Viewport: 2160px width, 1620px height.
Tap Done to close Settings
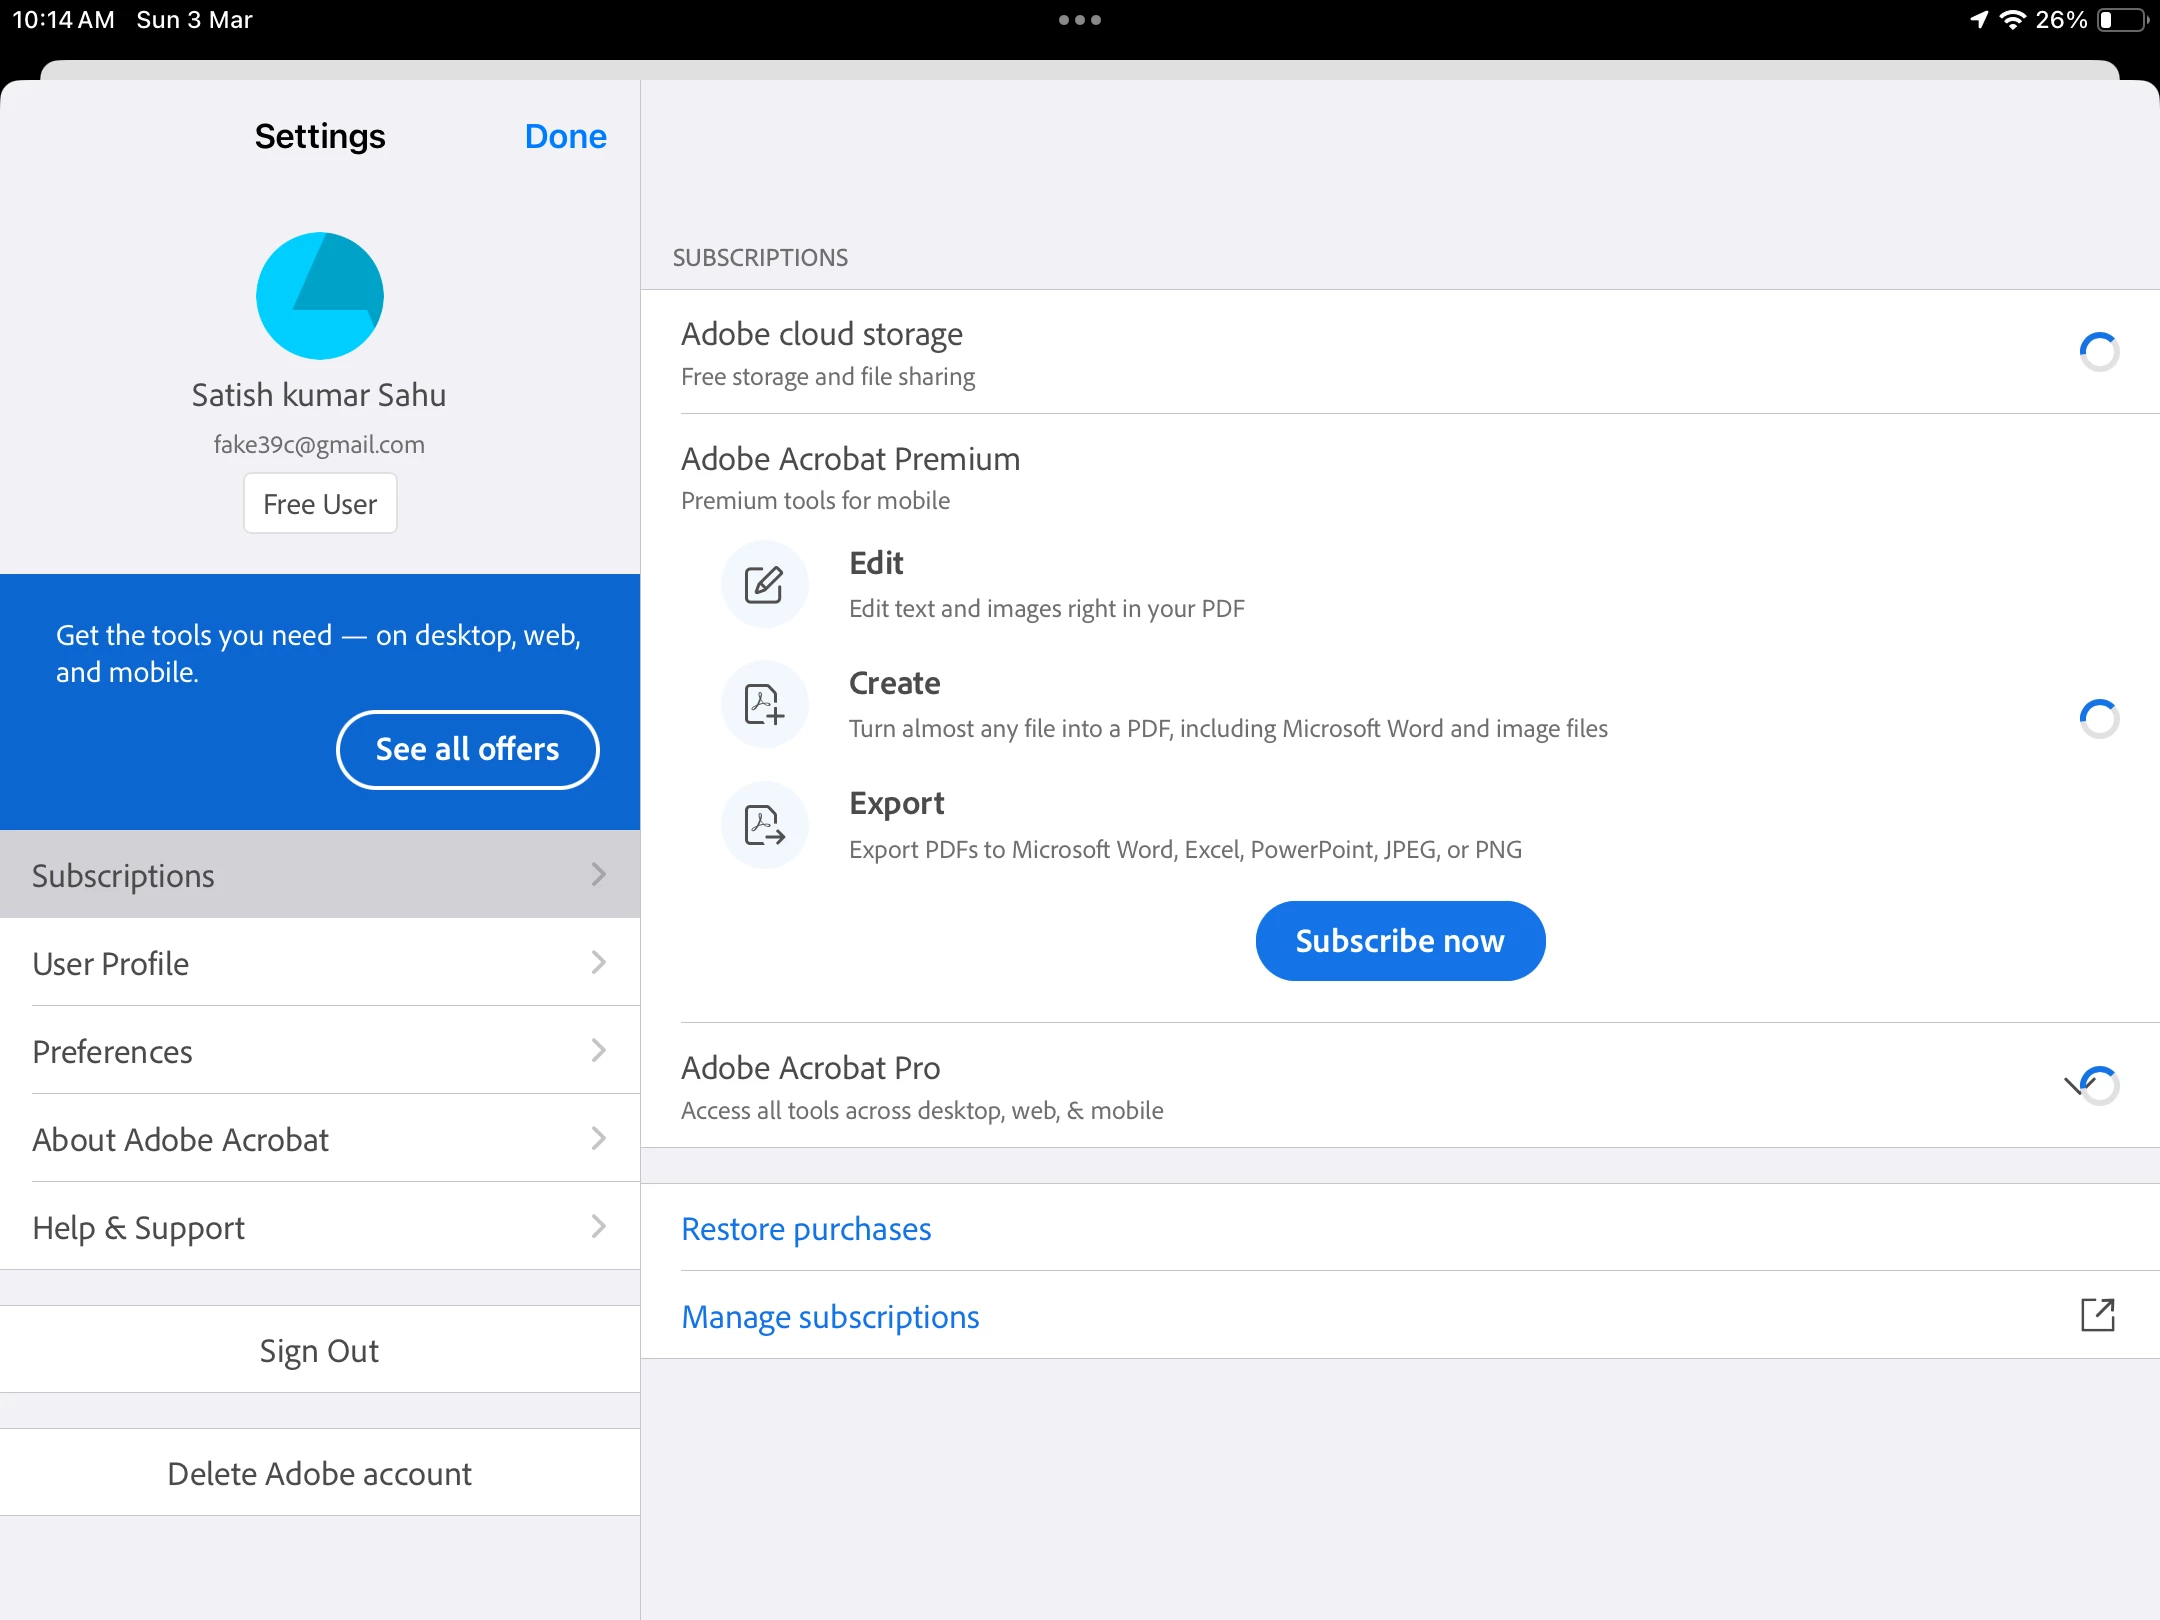coord(565,136)
